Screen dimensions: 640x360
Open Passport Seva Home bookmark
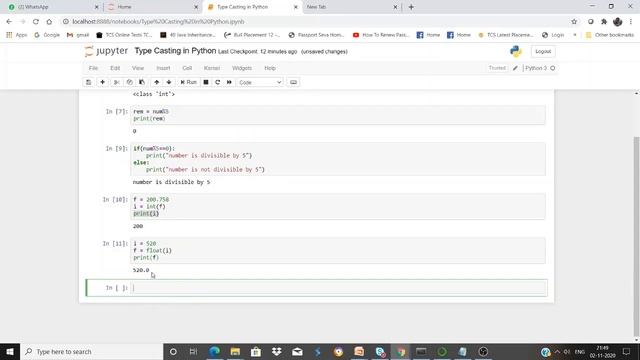[316, 35]
